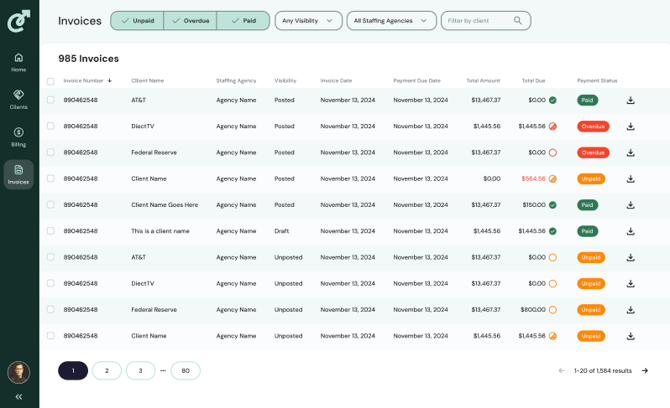Go to next results page arrow
This screenshot has height=408, width=670.
(644, 371)
